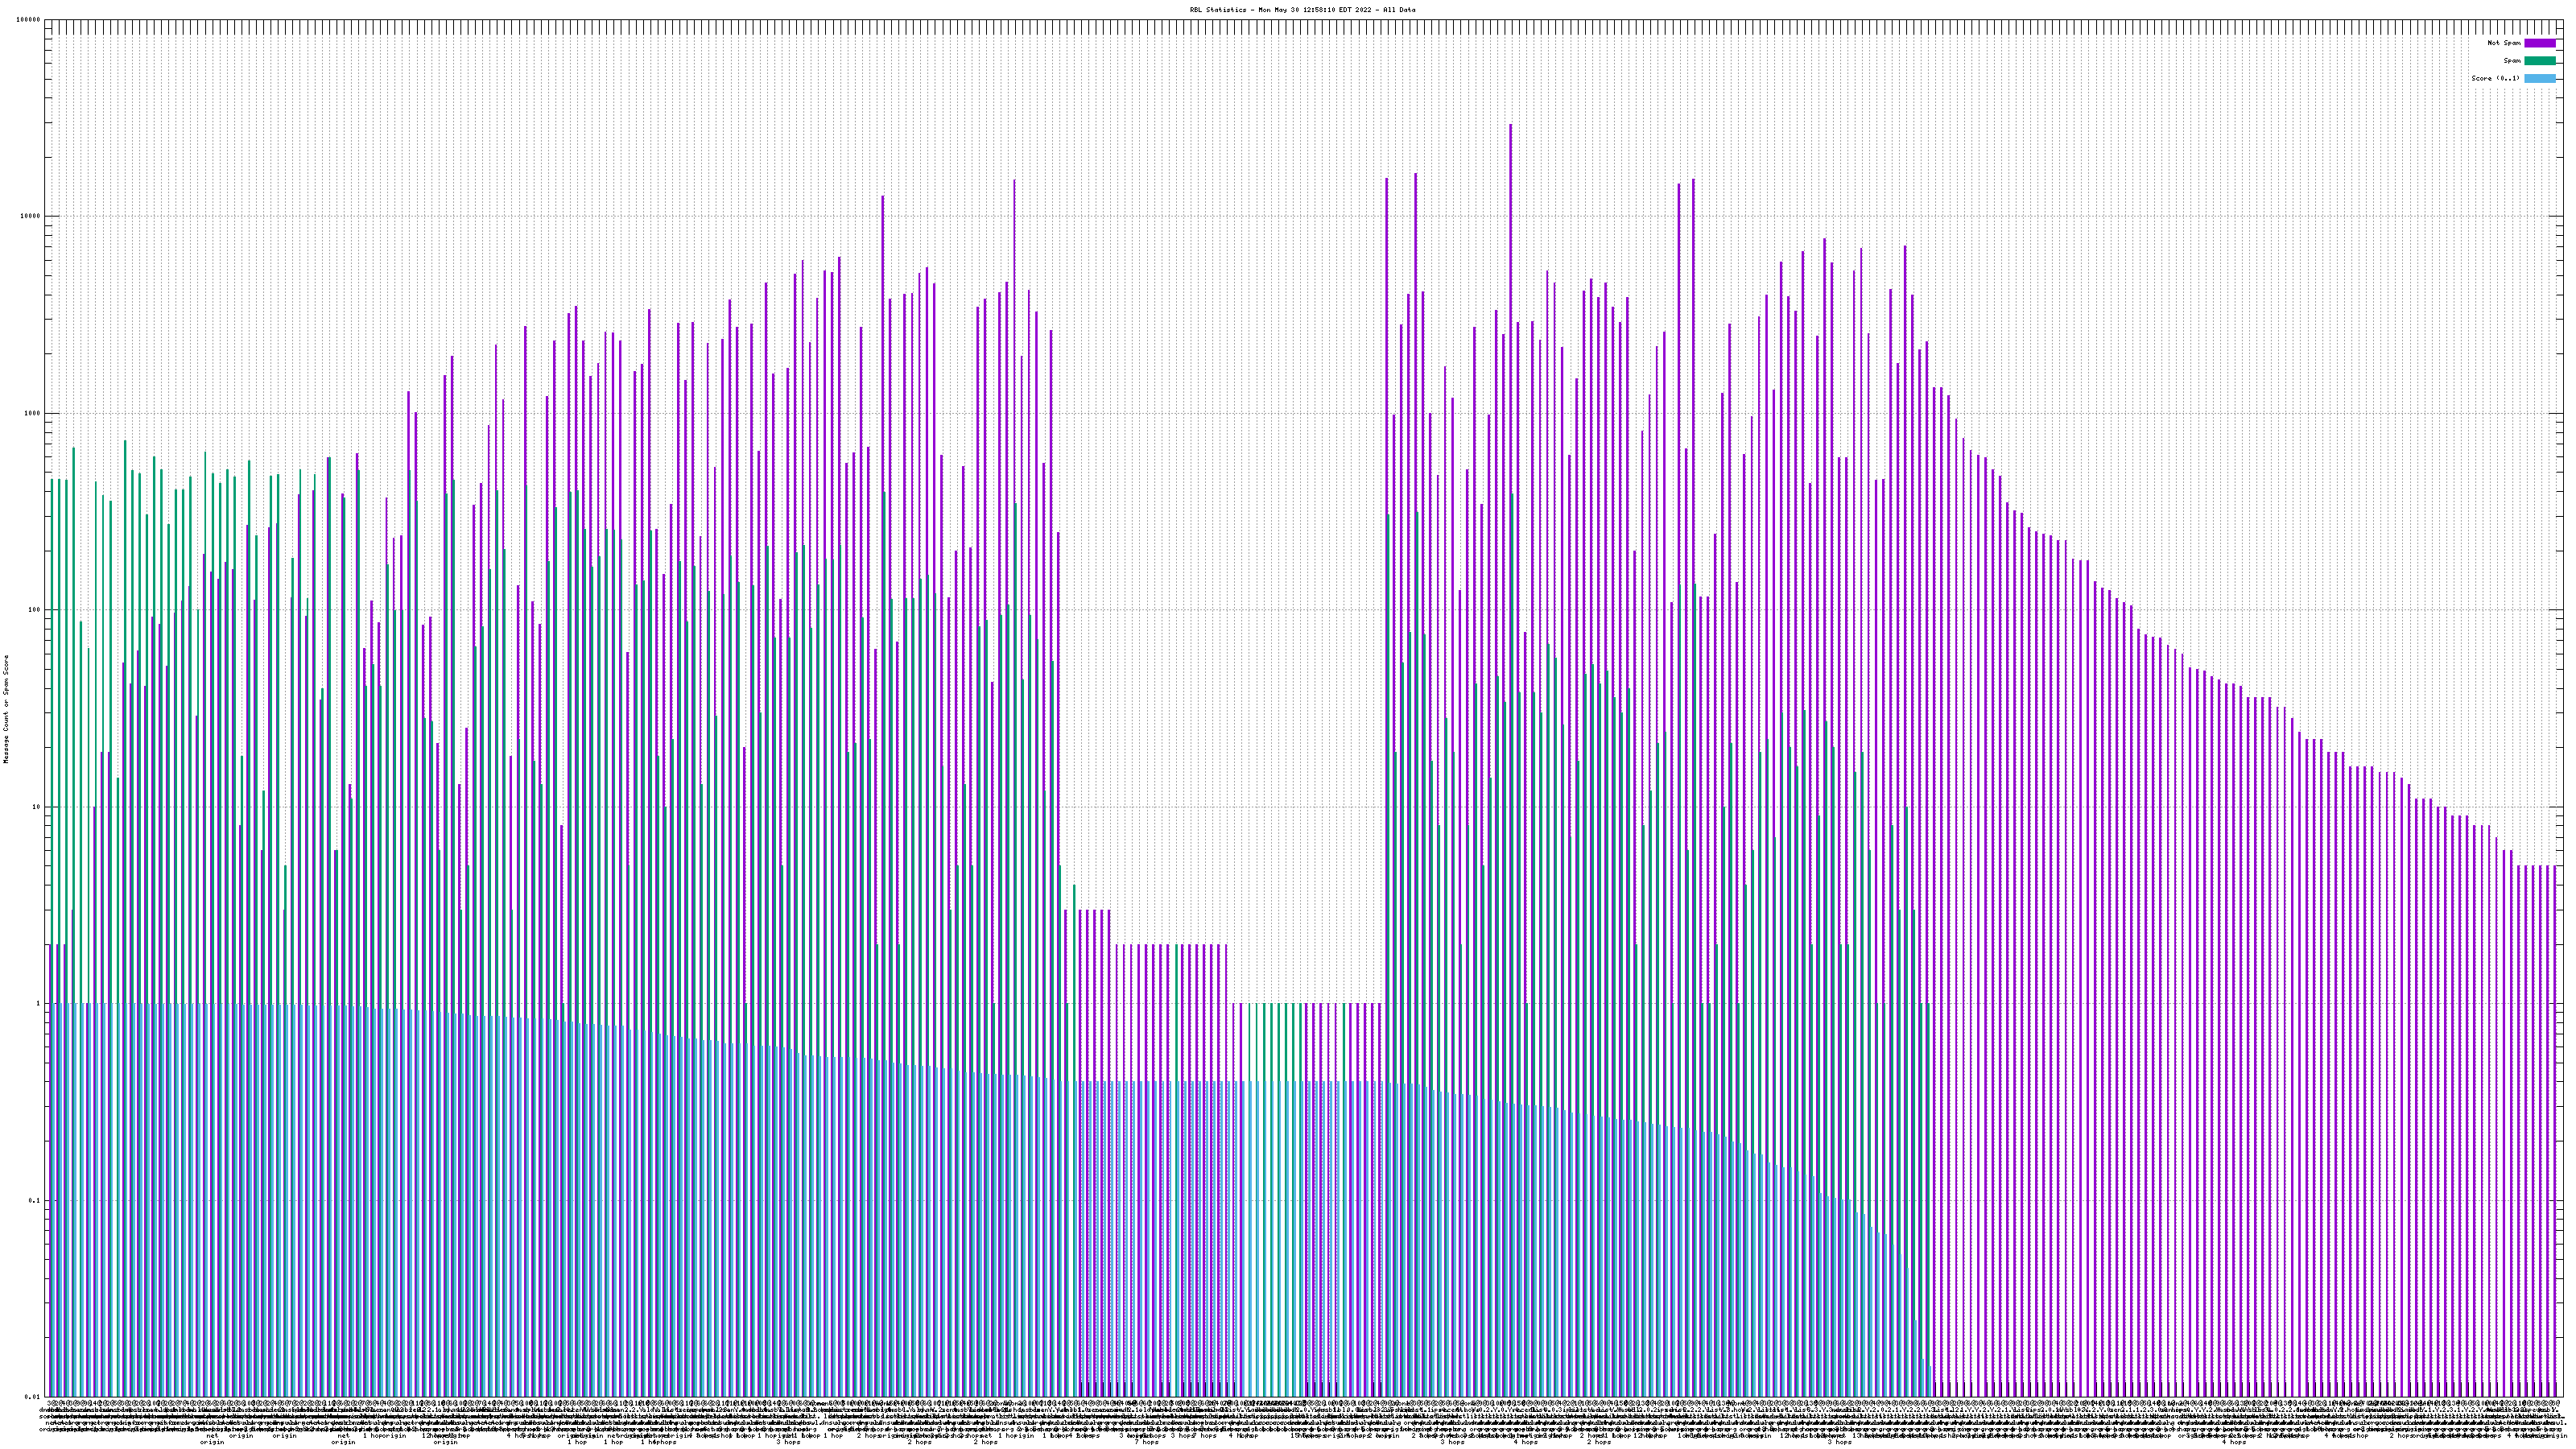Click the green Spam legend swatch

(x=2540, y=61)
